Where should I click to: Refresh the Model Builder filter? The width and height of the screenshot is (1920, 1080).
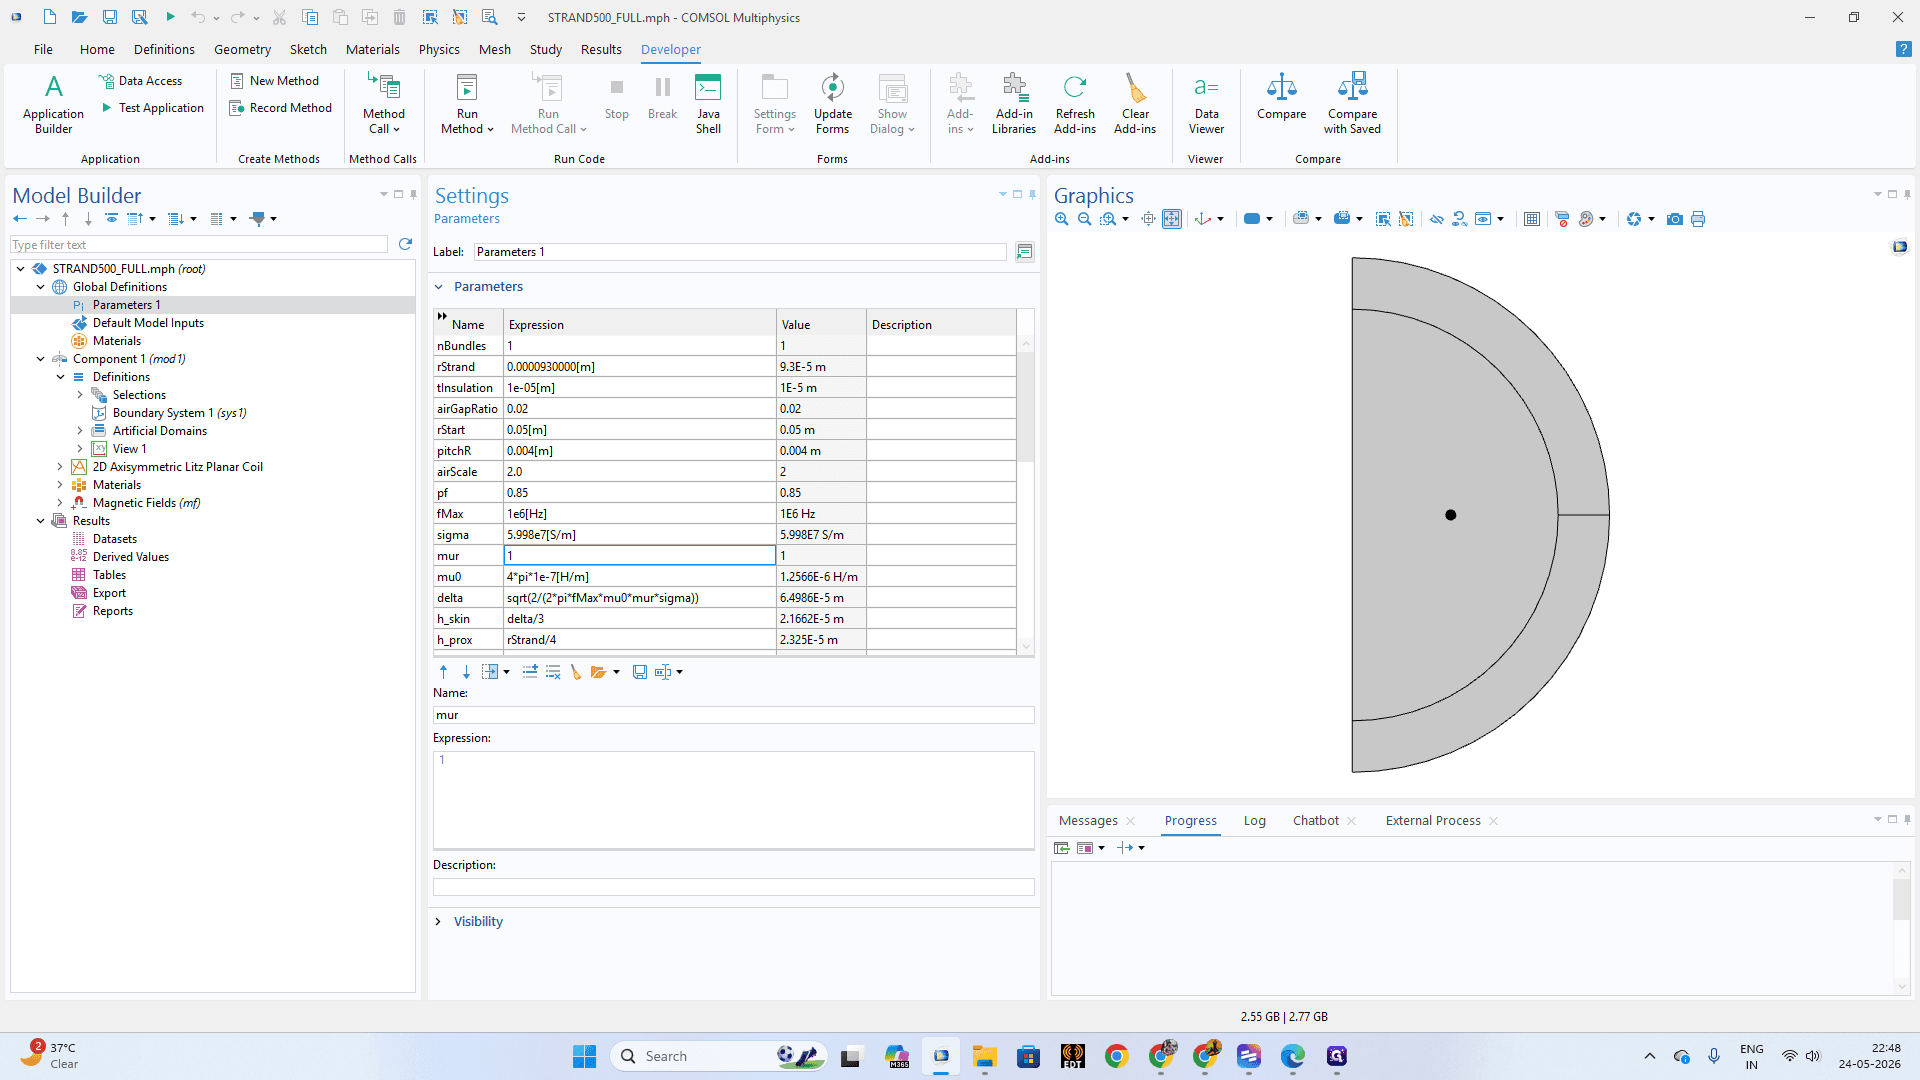click(x=405, y=244)
